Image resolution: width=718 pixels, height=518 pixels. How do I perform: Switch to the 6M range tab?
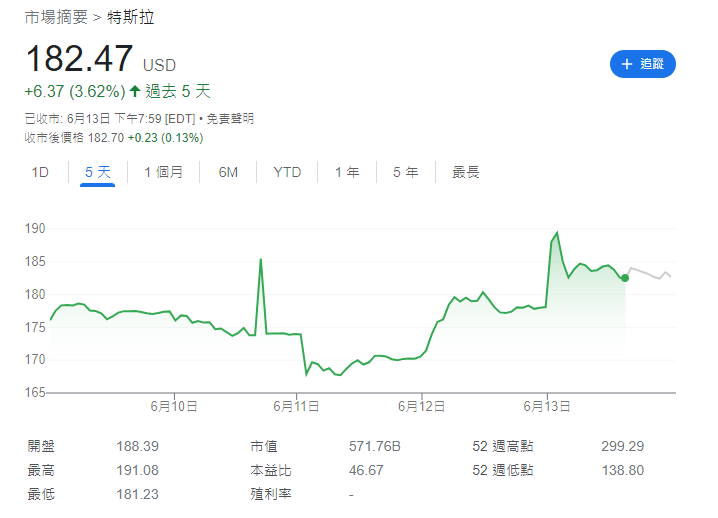pos(228,172)
